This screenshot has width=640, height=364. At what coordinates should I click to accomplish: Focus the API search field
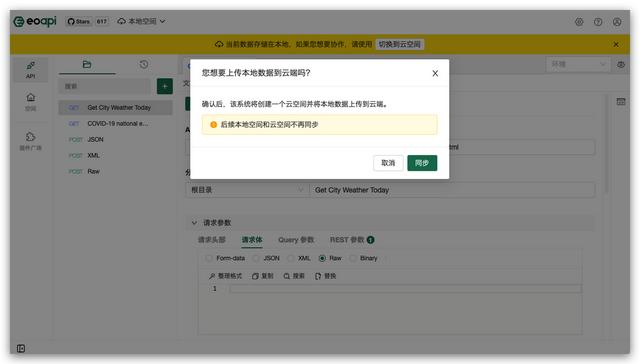[104, 86]
